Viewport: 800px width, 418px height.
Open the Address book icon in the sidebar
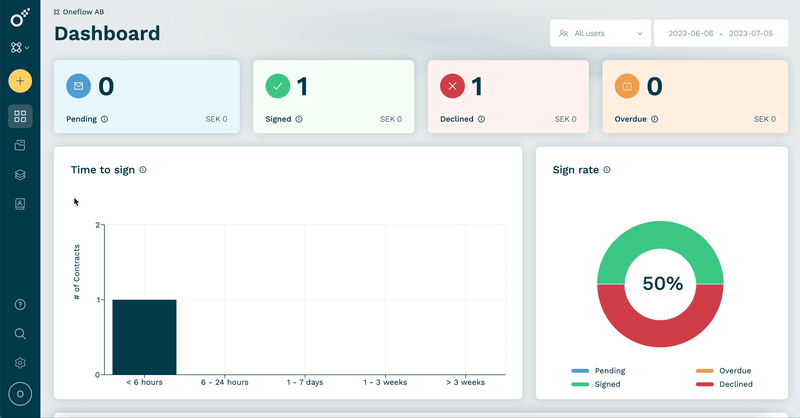[x=20, y=204]
